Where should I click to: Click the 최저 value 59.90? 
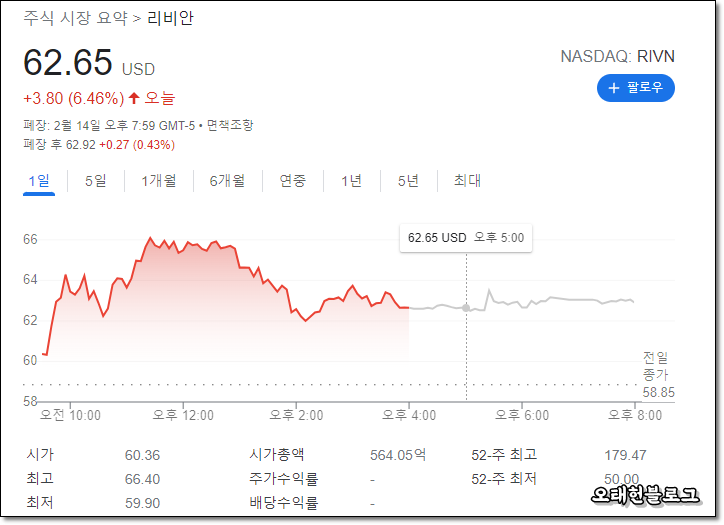pos(142,503)
